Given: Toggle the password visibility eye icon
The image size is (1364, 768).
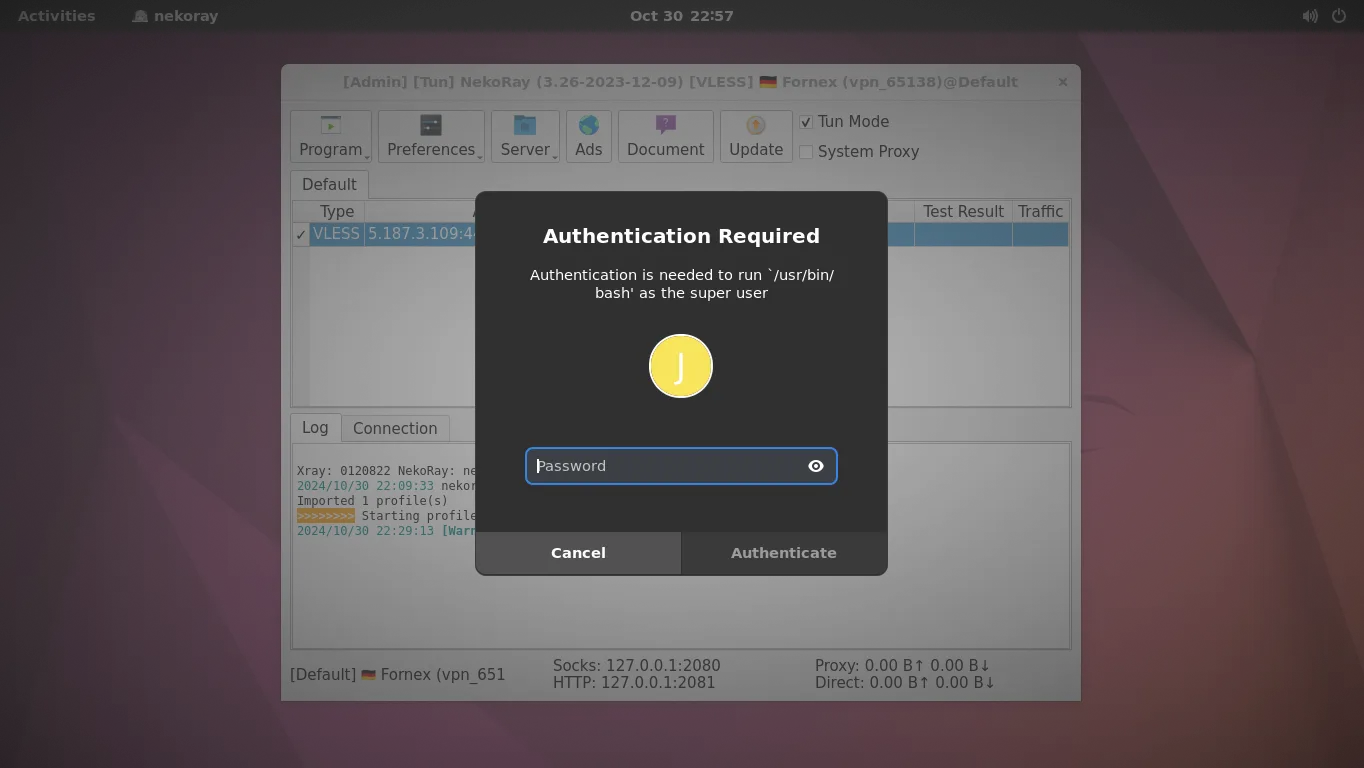Looking at the screenshot, I should (x=816, y=466).
